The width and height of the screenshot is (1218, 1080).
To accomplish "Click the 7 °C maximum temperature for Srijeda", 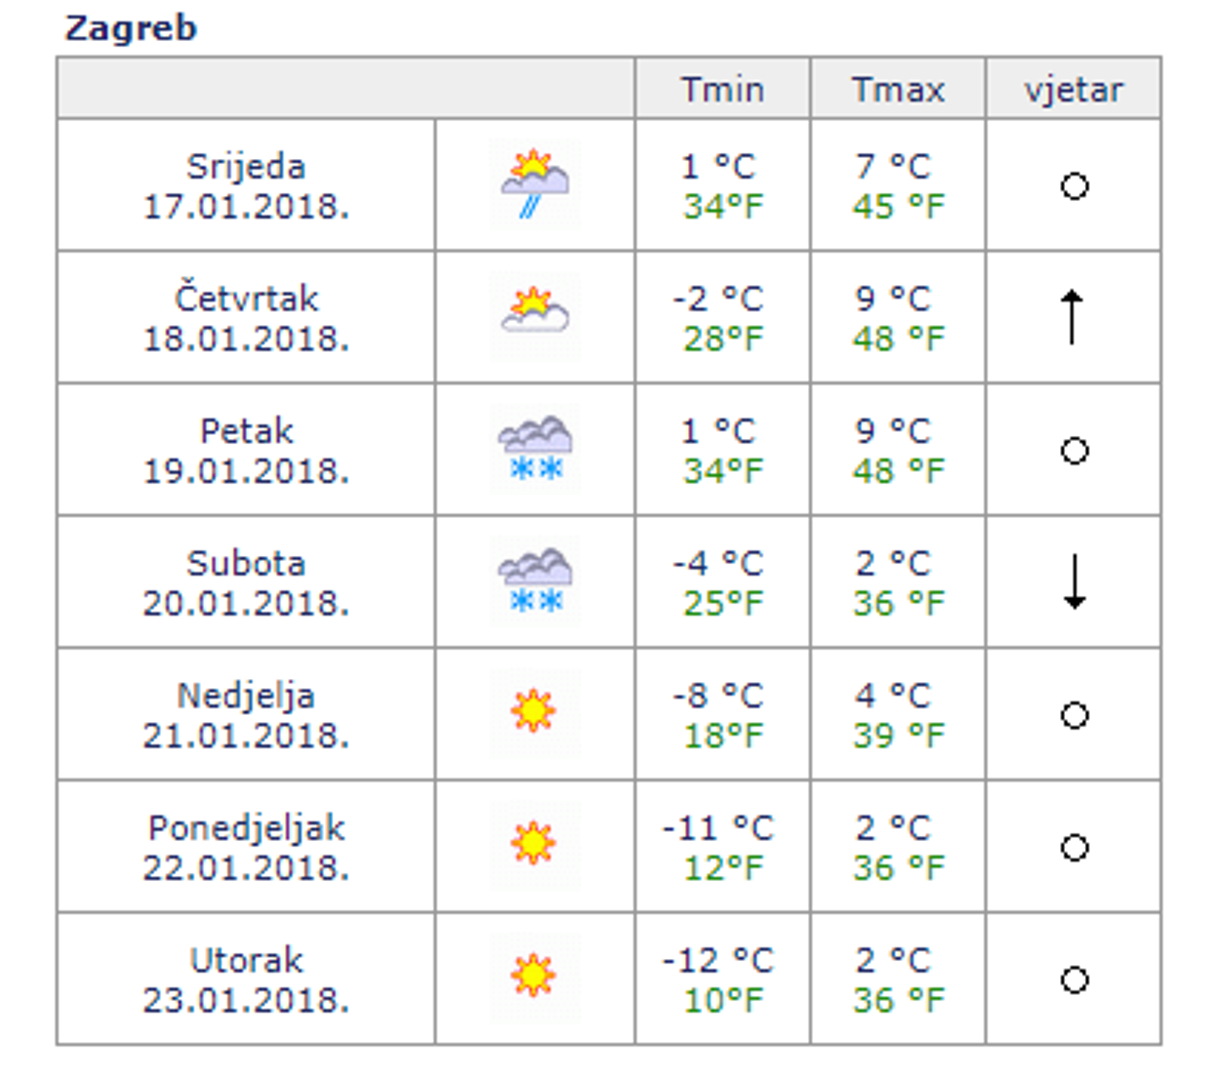I will coord(893,167).
